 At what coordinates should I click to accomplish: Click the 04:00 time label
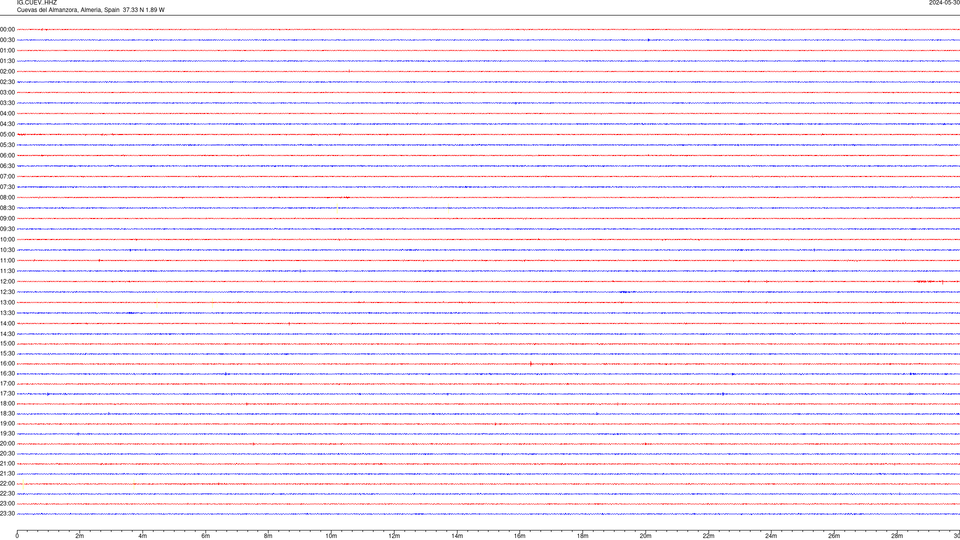(x=7, y=113)
